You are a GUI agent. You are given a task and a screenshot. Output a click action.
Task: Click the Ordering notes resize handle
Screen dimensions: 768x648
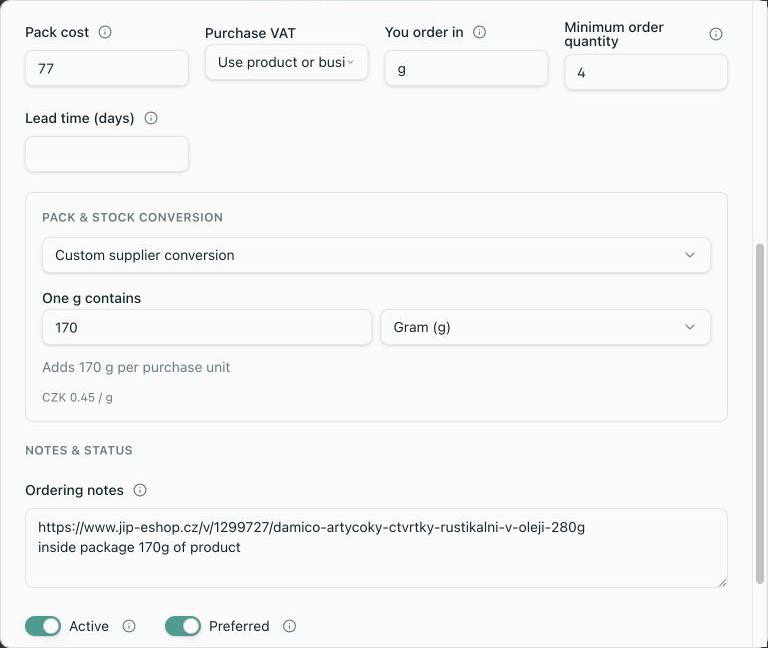tap(722, 582)
